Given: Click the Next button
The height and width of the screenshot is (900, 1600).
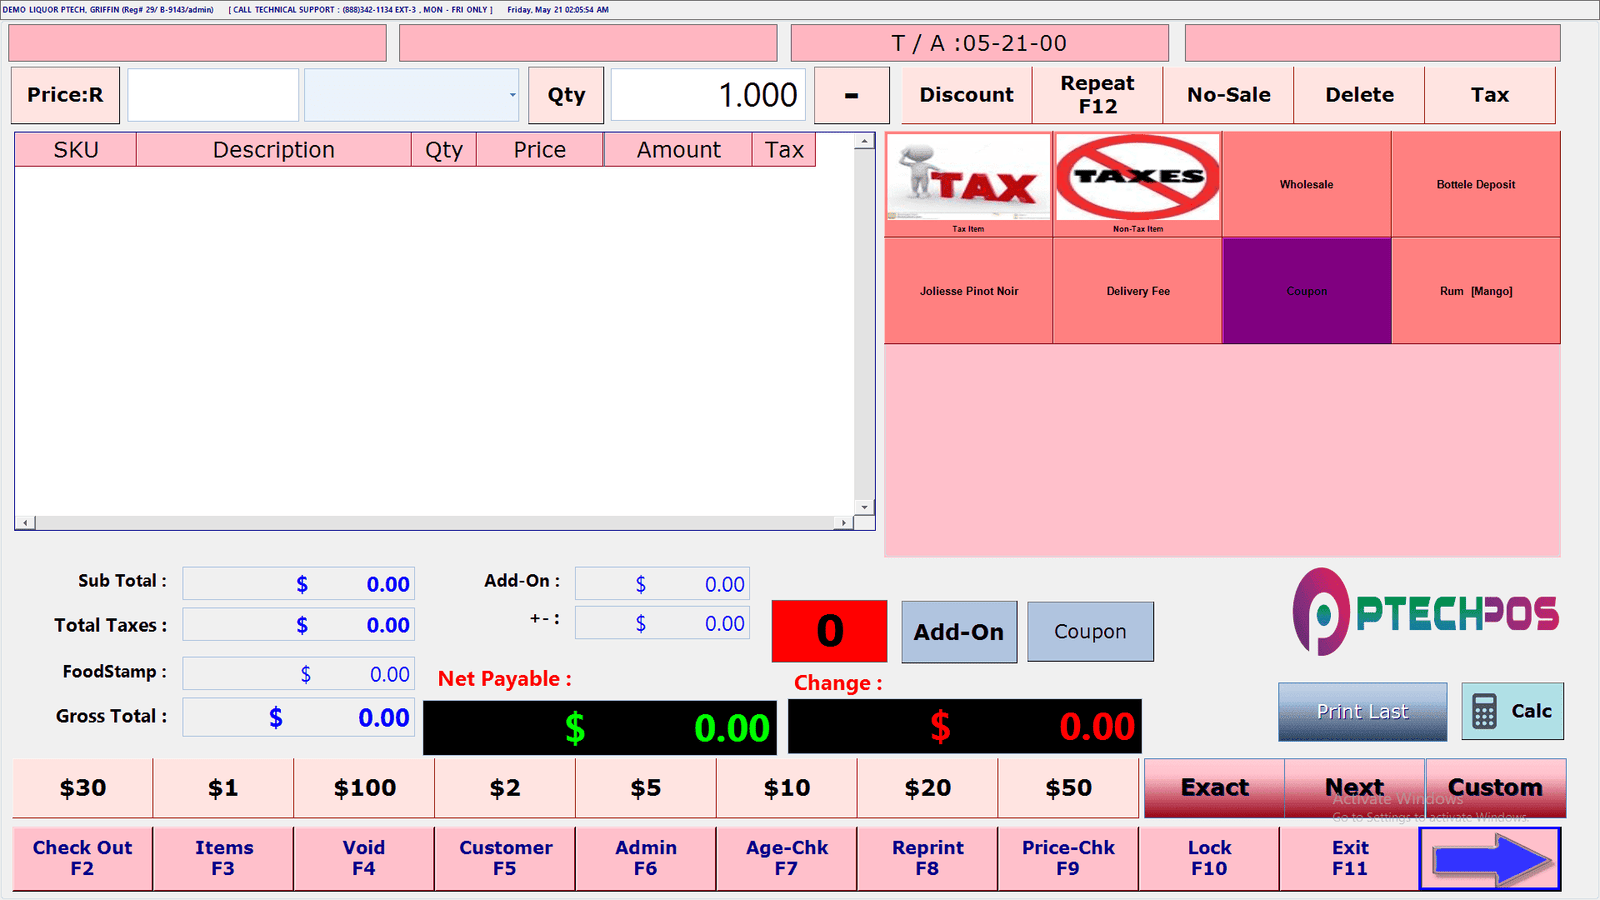Looking at the screenshot, I should pyautogui.click(x=1355, y=788).
